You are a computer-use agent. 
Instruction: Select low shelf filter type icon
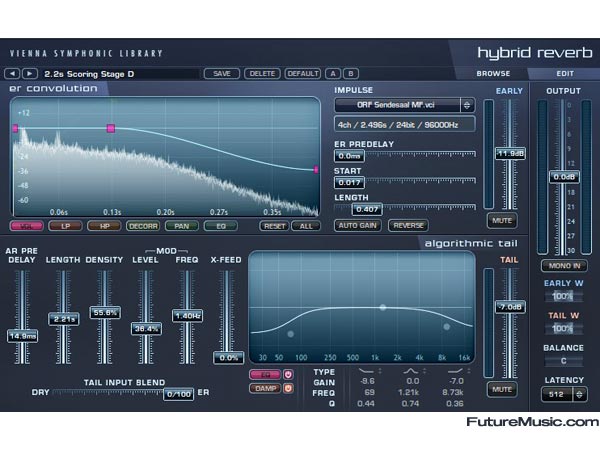tap(366, 371)
